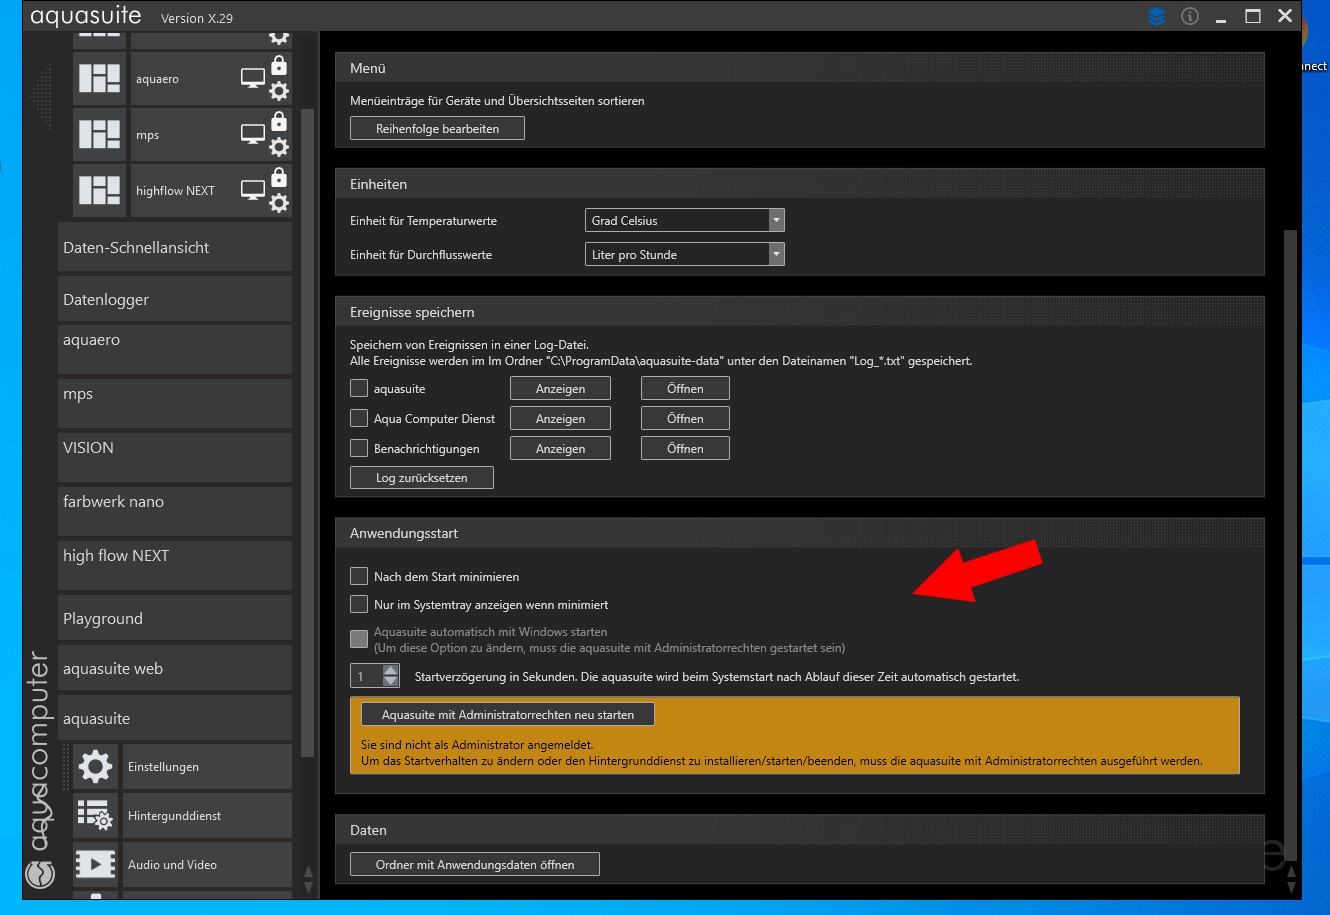The image size is (1330, 915).
Task: Click Anzeigen for the aquasuite log
Action: click(560, 388)
